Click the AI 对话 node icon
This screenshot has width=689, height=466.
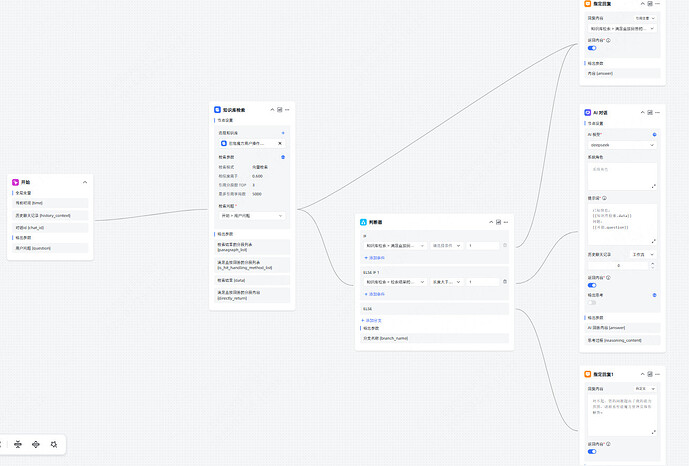click(x=587, y=112)
